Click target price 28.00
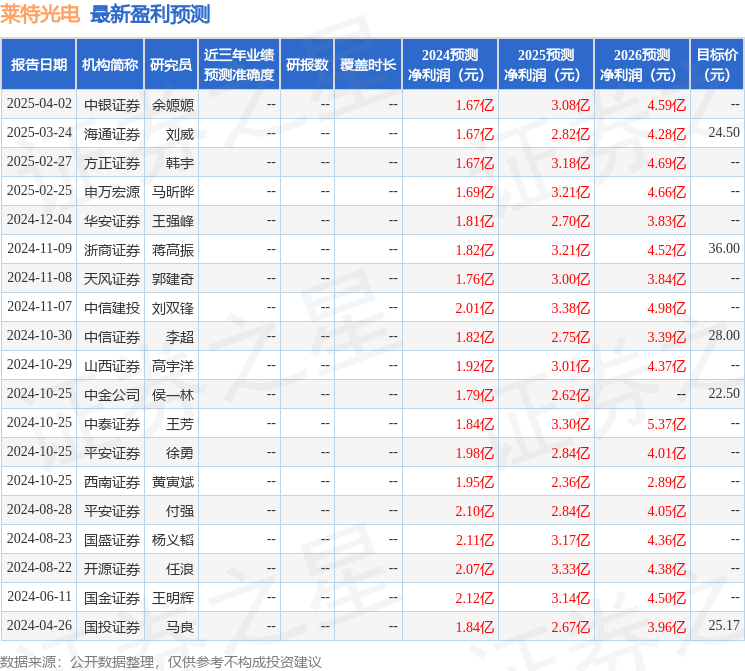This screenshot has width=745, height=671. click(724, 336)
